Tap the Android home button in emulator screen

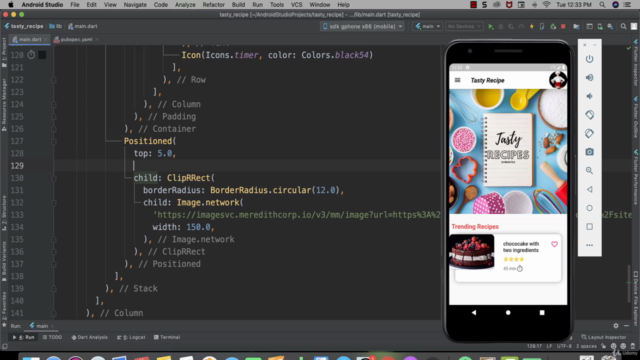click(508, 313)
